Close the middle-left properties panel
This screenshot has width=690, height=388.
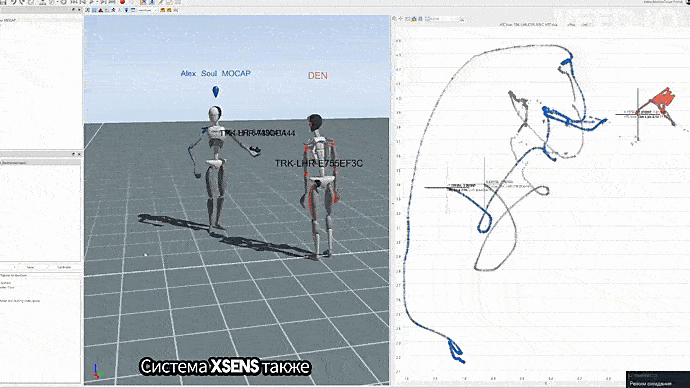tap(79, 154)
